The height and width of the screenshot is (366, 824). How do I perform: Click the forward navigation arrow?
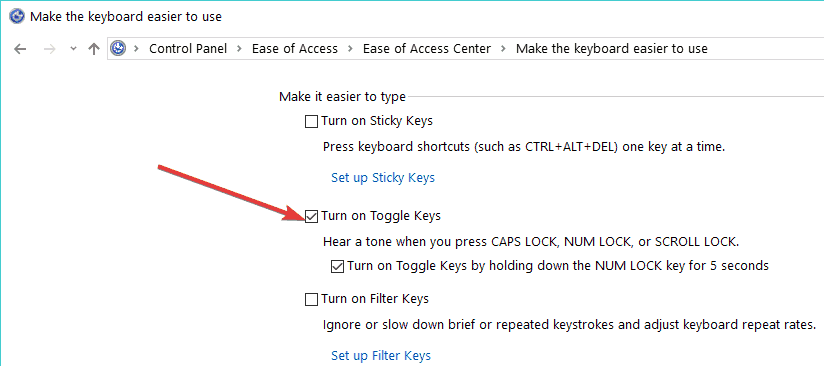coord(49,49)
